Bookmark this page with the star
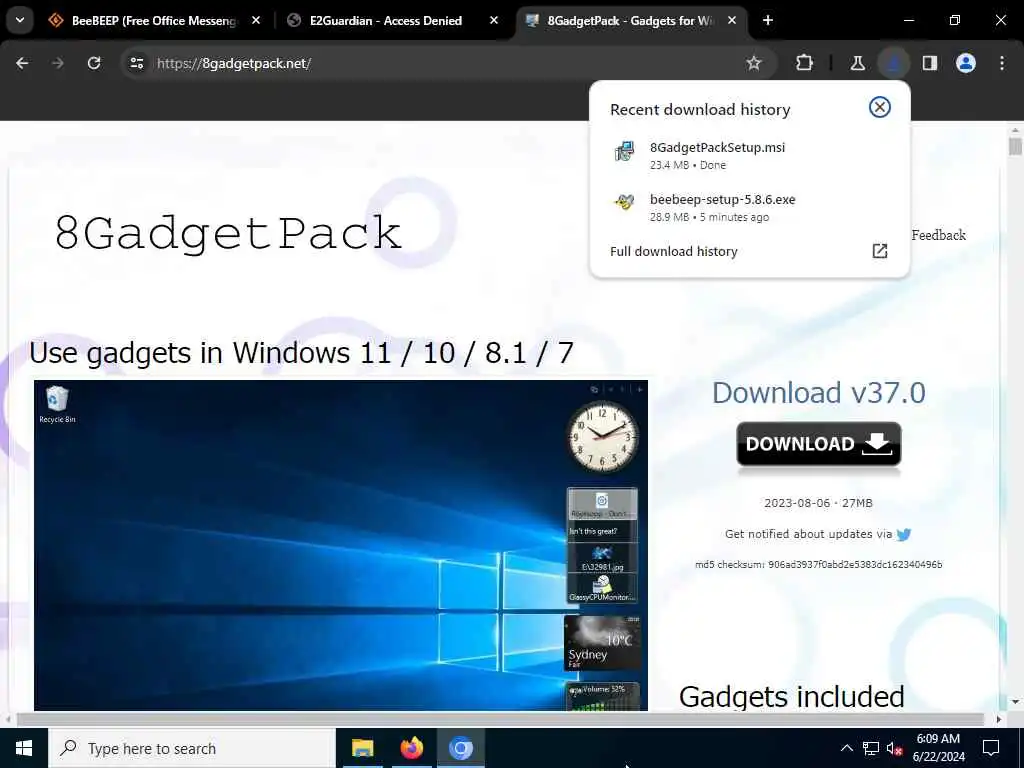The width and height of the screenshot is (1024, 768). point(754,63)
